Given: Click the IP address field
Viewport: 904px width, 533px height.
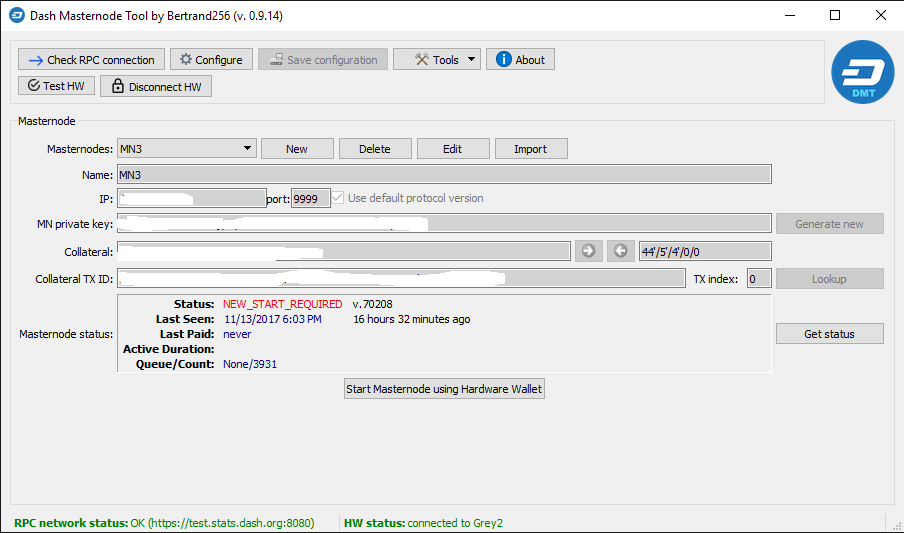Looking at the screenshot, I should (x=191, y=198).
